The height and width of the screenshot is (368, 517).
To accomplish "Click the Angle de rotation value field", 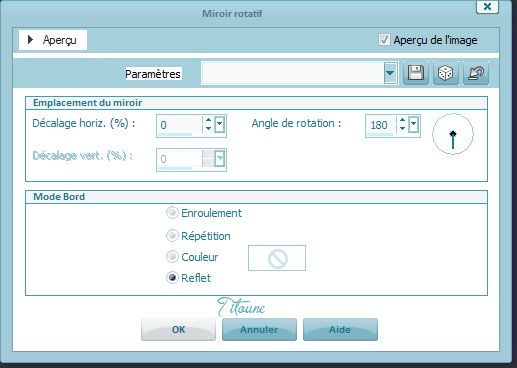I will 381,125.
